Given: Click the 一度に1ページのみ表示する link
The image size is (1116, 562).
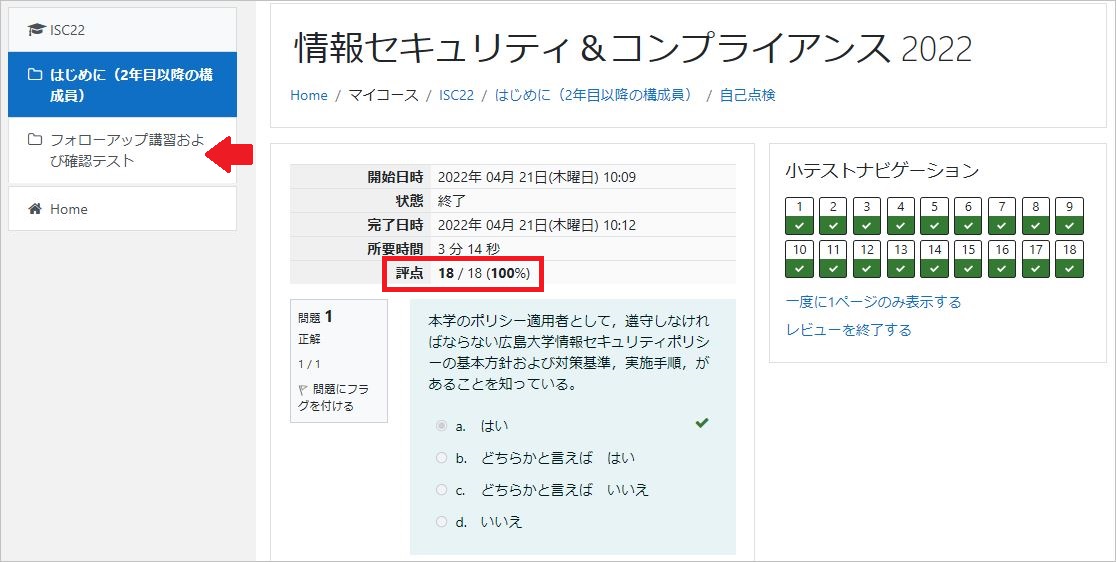Looking at the screenshot, I should pos(873,302).
